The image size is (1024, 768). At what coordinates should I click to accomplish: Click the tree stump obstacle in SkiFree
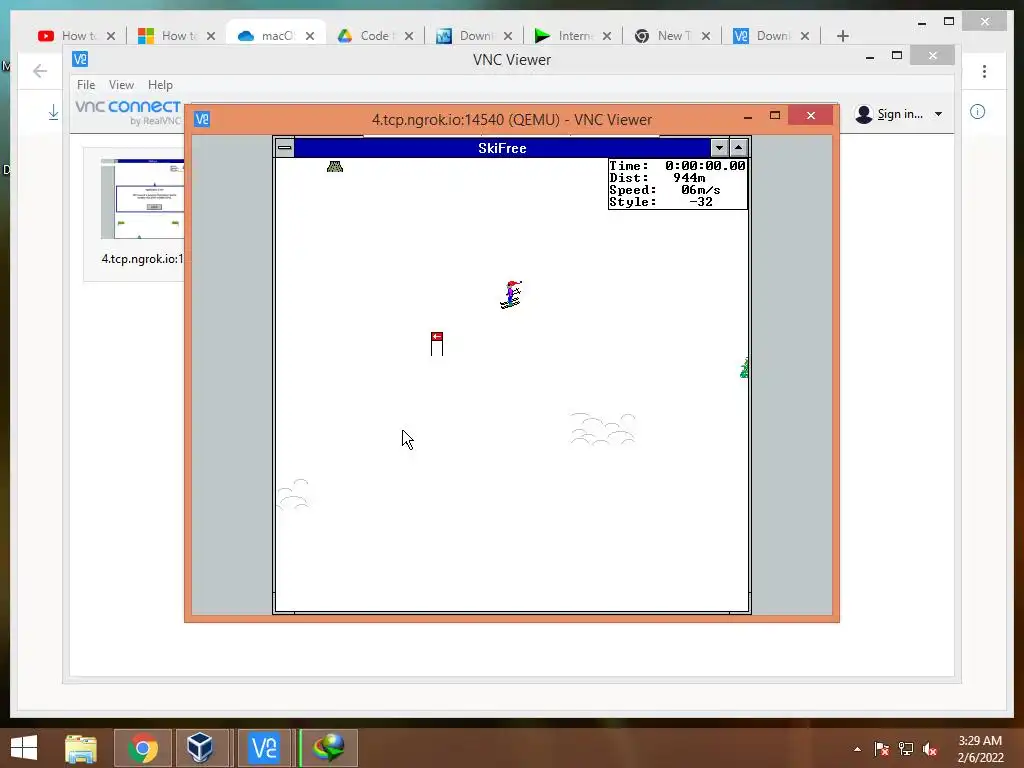pos(335,167)
